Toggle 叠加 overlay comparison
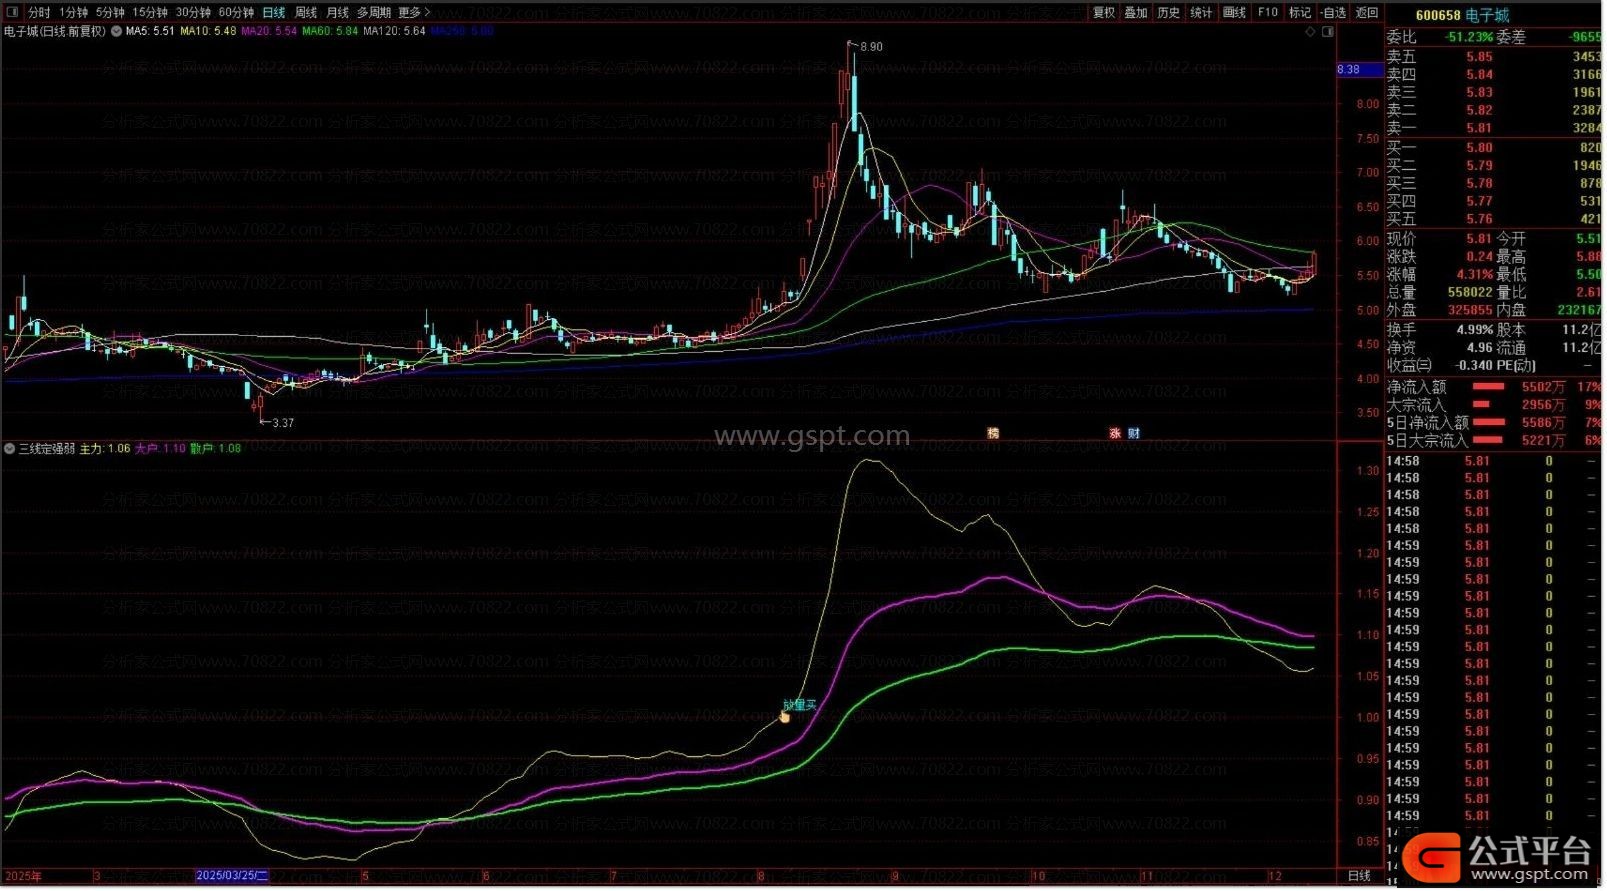 point(1136,12)
